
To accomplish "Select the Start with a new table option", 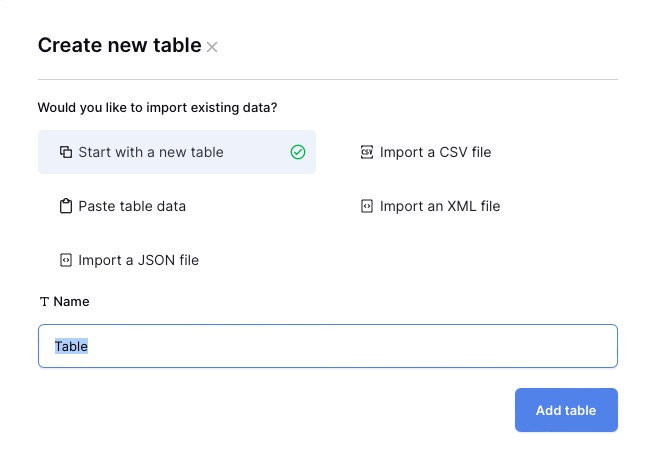I will click(151, 152).
